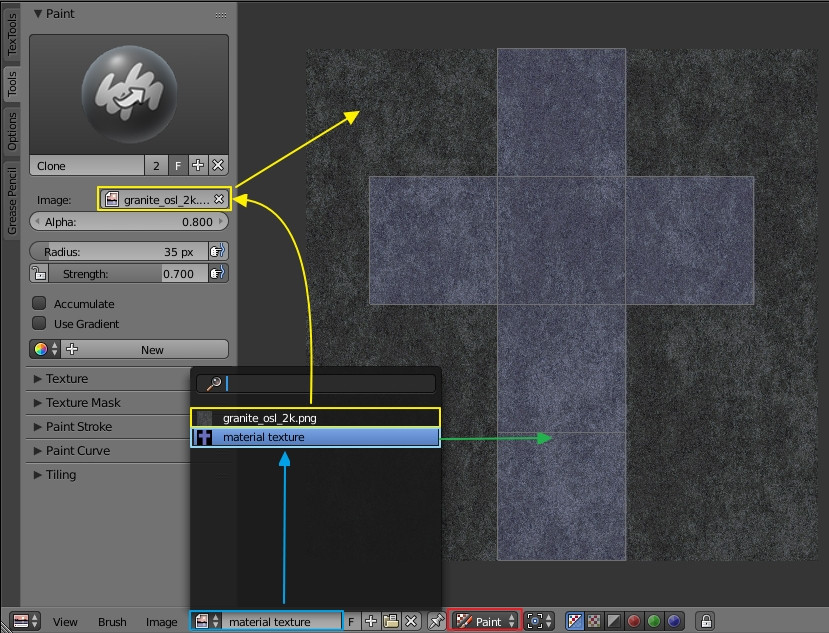Screen dimensions: 829x633
Task: Enable the red channel display icon
Action: 633,619
